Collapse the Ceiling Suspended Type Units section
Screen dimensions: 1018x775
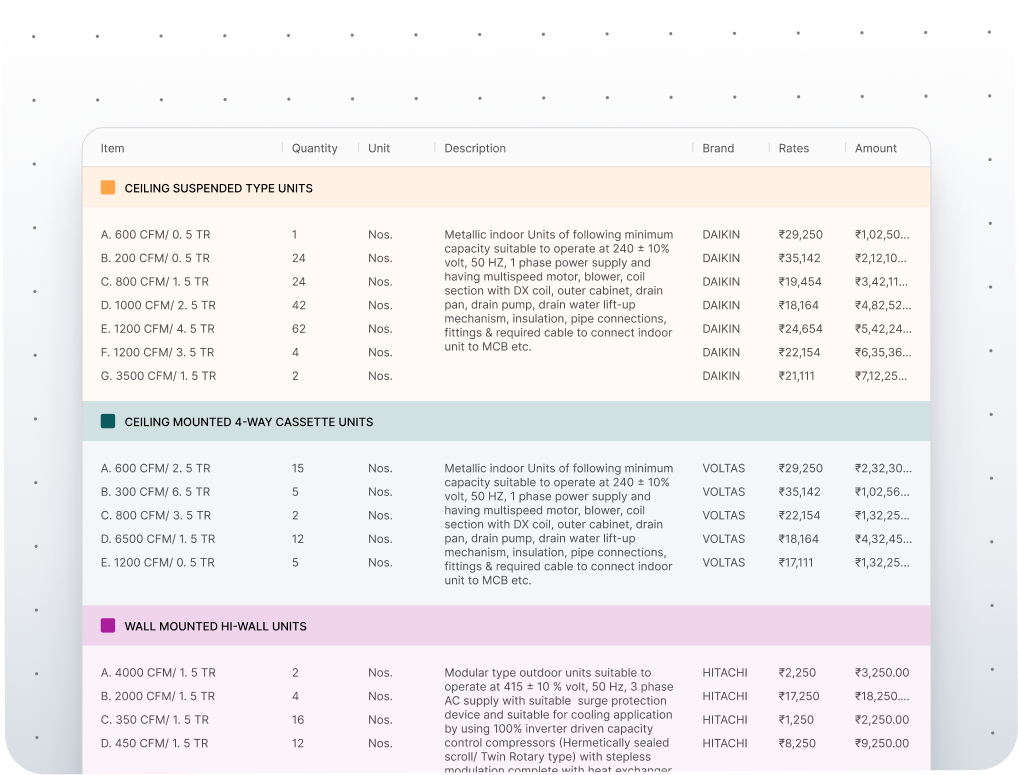tap(218, 188)
